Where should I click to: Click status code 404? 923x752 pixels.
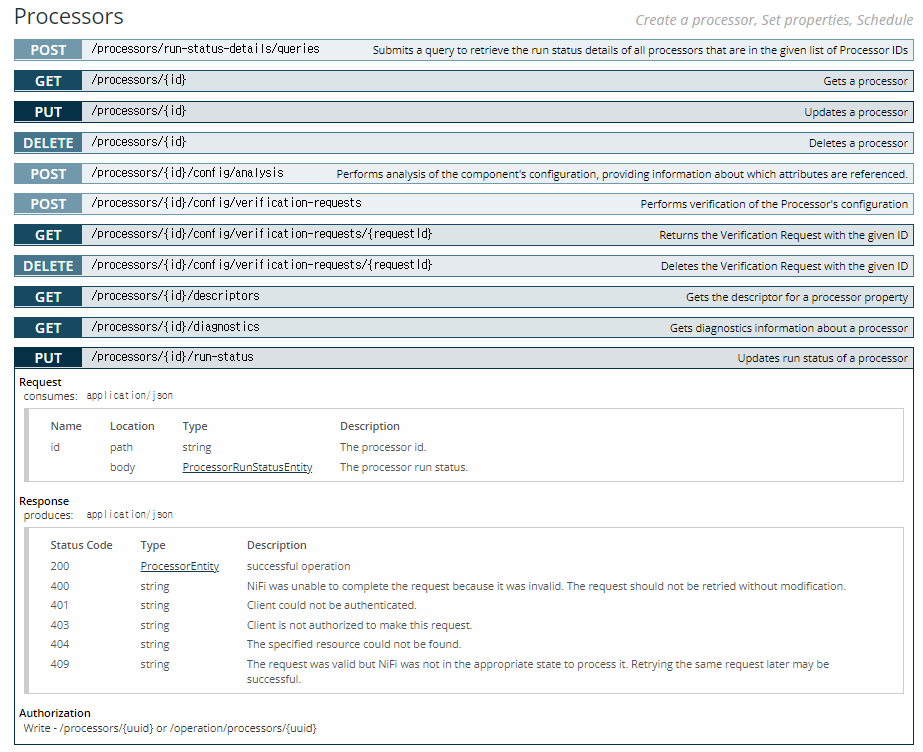pyautogui.click(x=59, y=644)
